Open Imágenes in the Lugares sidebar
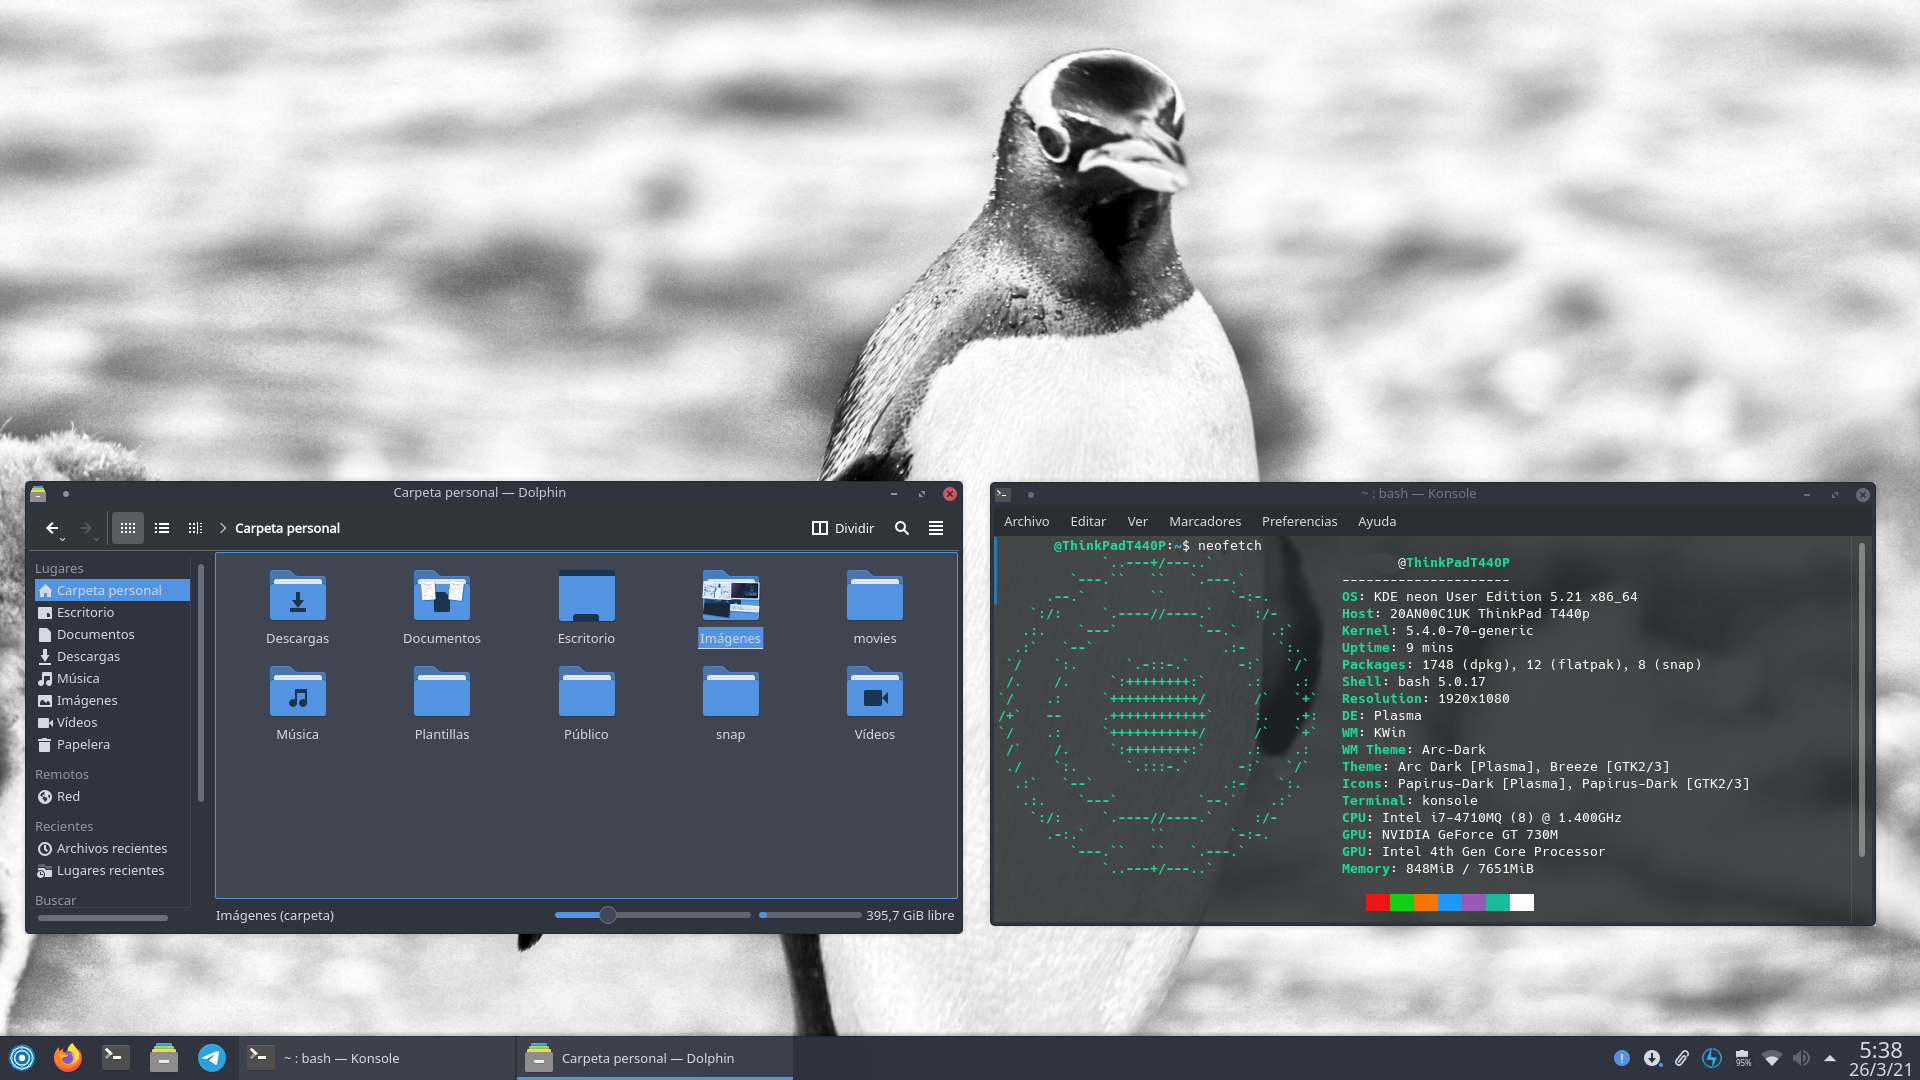 click(112, 700)
